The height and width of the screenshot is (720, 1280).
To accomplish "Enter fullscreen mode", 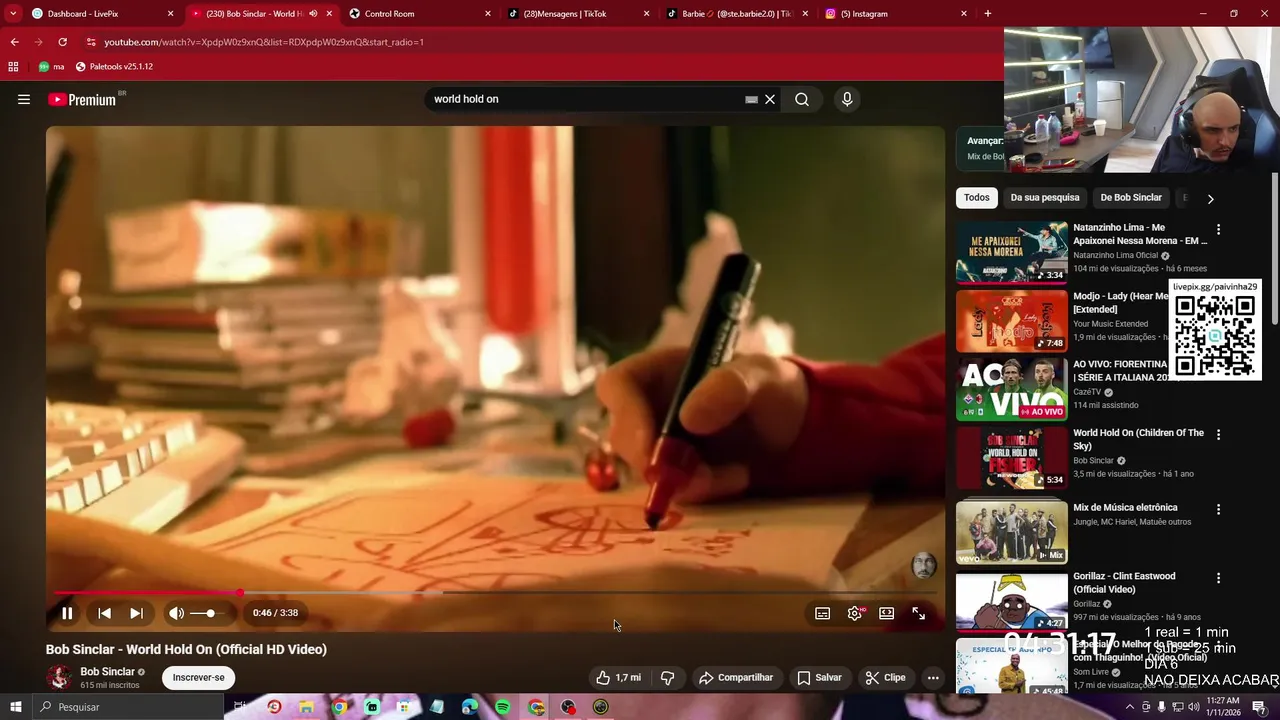I will (x=918, y=613).
